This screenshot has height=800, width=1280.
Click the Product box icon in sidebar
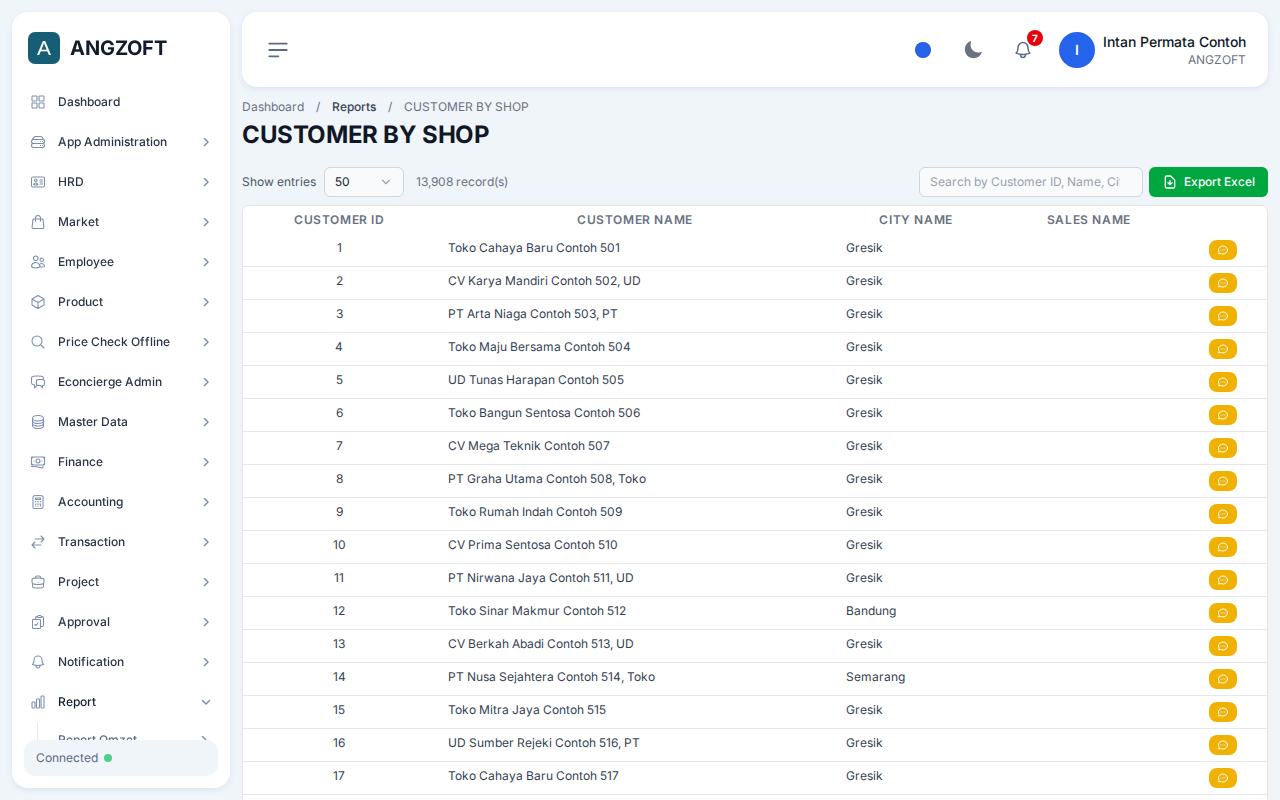38,302
